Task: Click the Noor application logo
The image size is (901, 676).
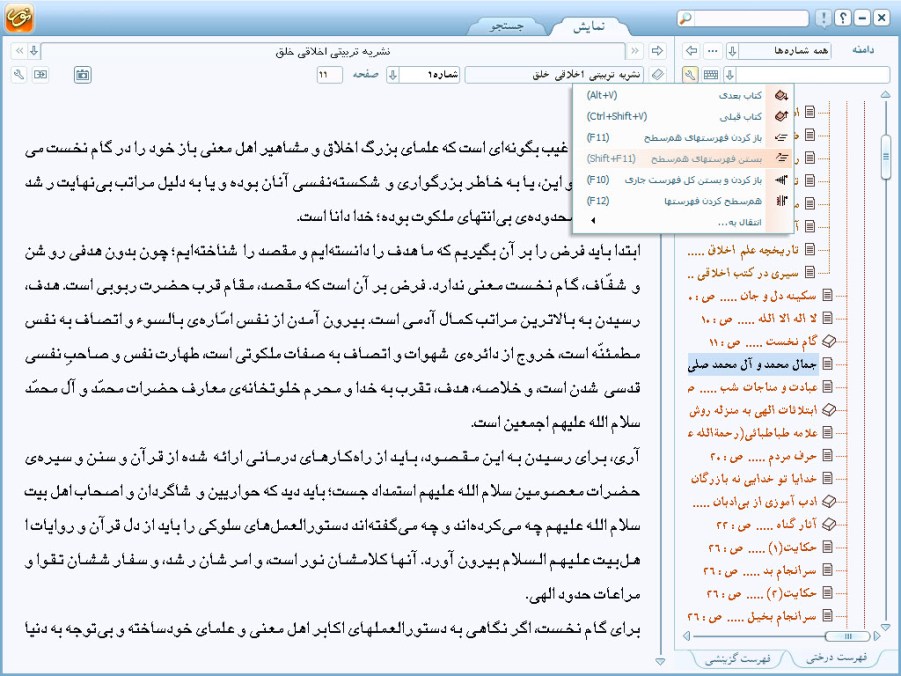Action: (x=20, y=18)
